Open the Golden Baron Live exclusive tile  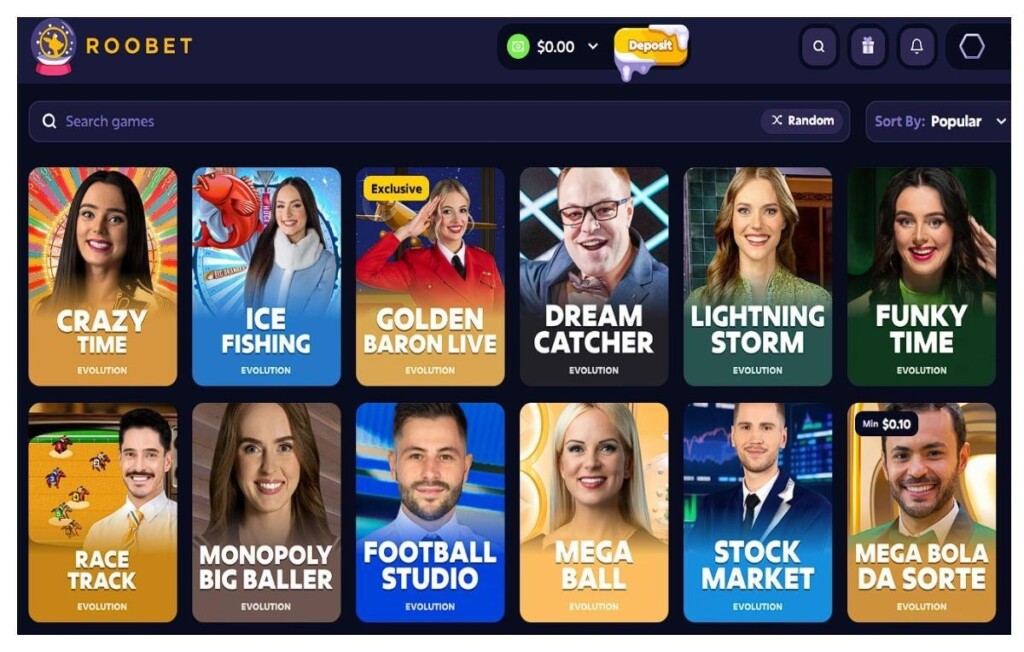(x=430, y=276)
